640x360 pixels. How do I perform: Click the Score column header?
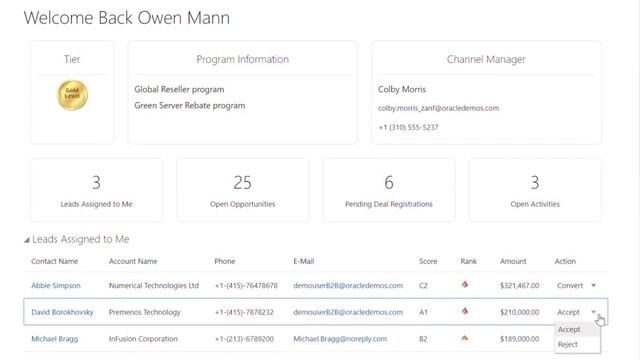(428, 261)
